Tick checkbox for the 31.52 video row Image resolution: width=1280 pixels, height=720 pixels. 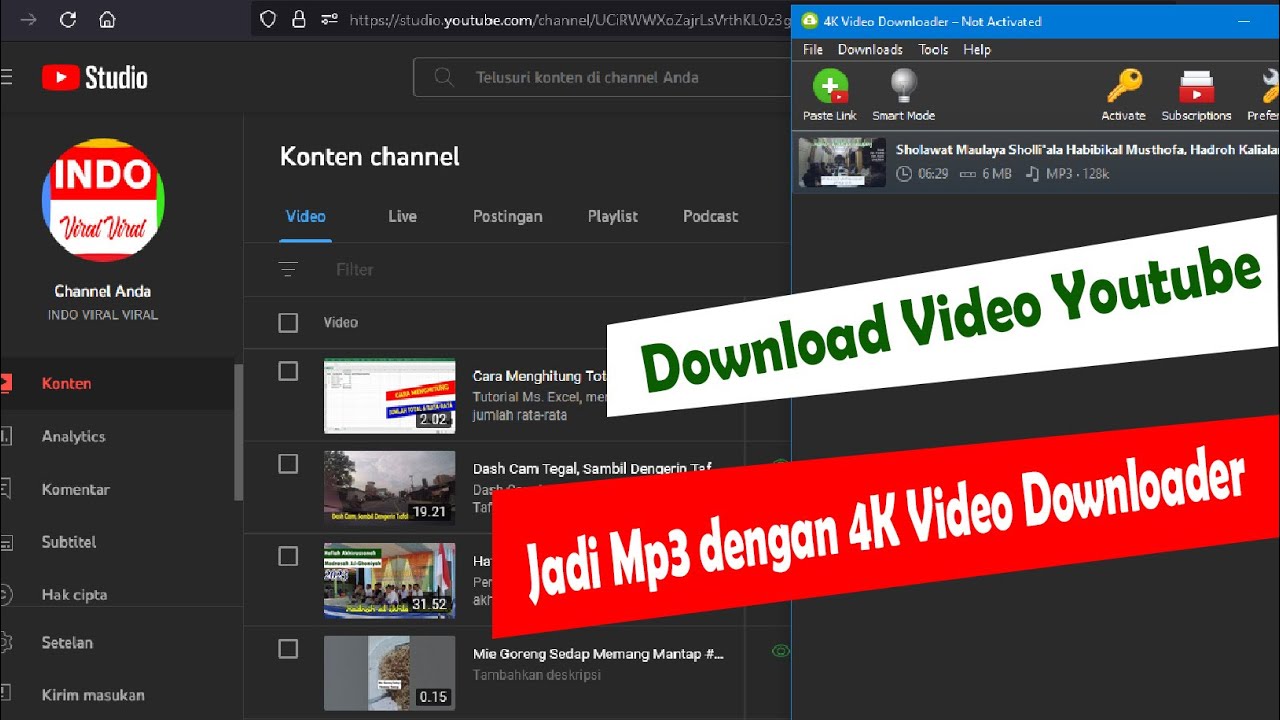288,556
